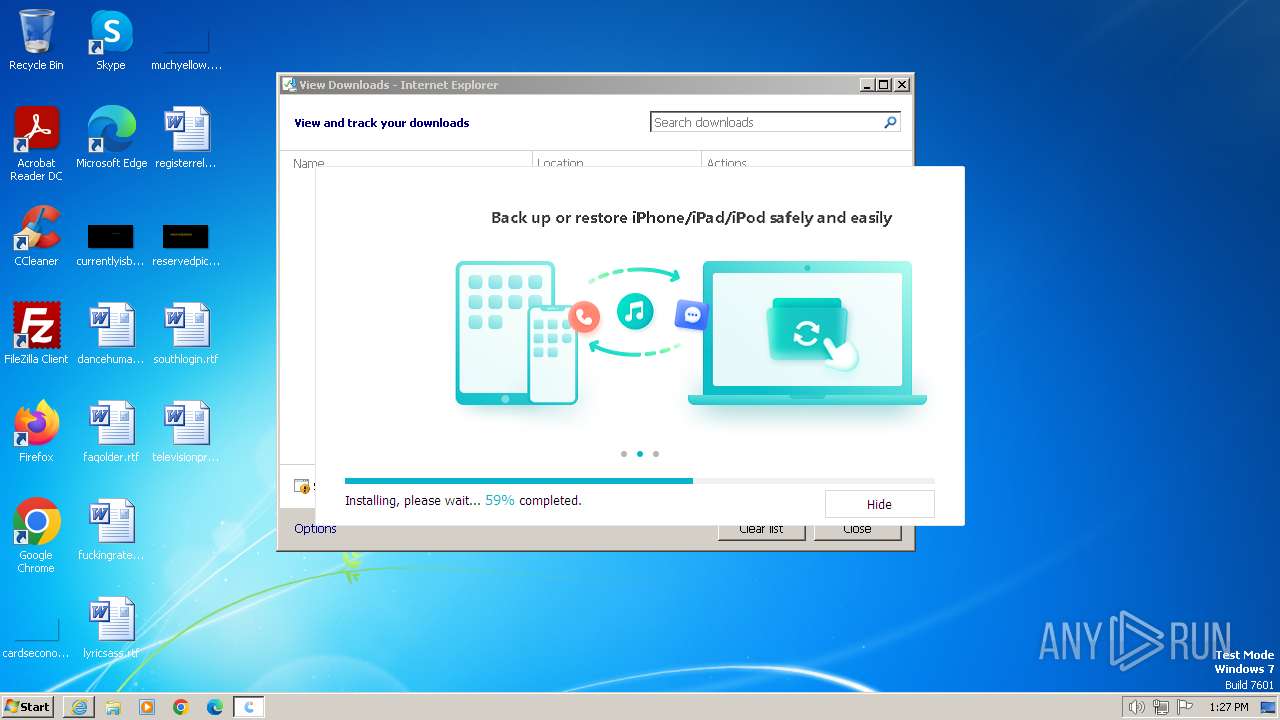This screenshot has height=720, width=1280.
Task: Switch to the installer taskbar button
Action: [249, 707]
